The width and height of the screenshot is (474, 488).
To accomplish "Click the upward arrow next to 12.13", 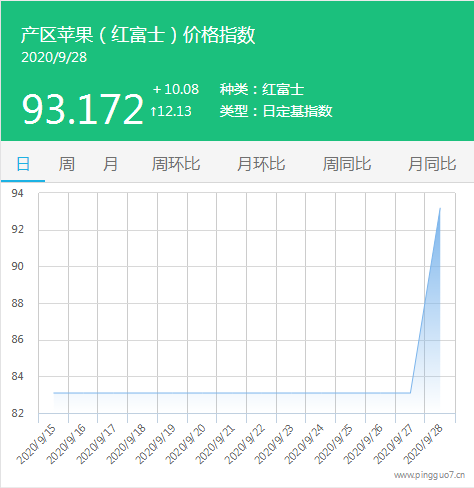I will tap(153, 111).
